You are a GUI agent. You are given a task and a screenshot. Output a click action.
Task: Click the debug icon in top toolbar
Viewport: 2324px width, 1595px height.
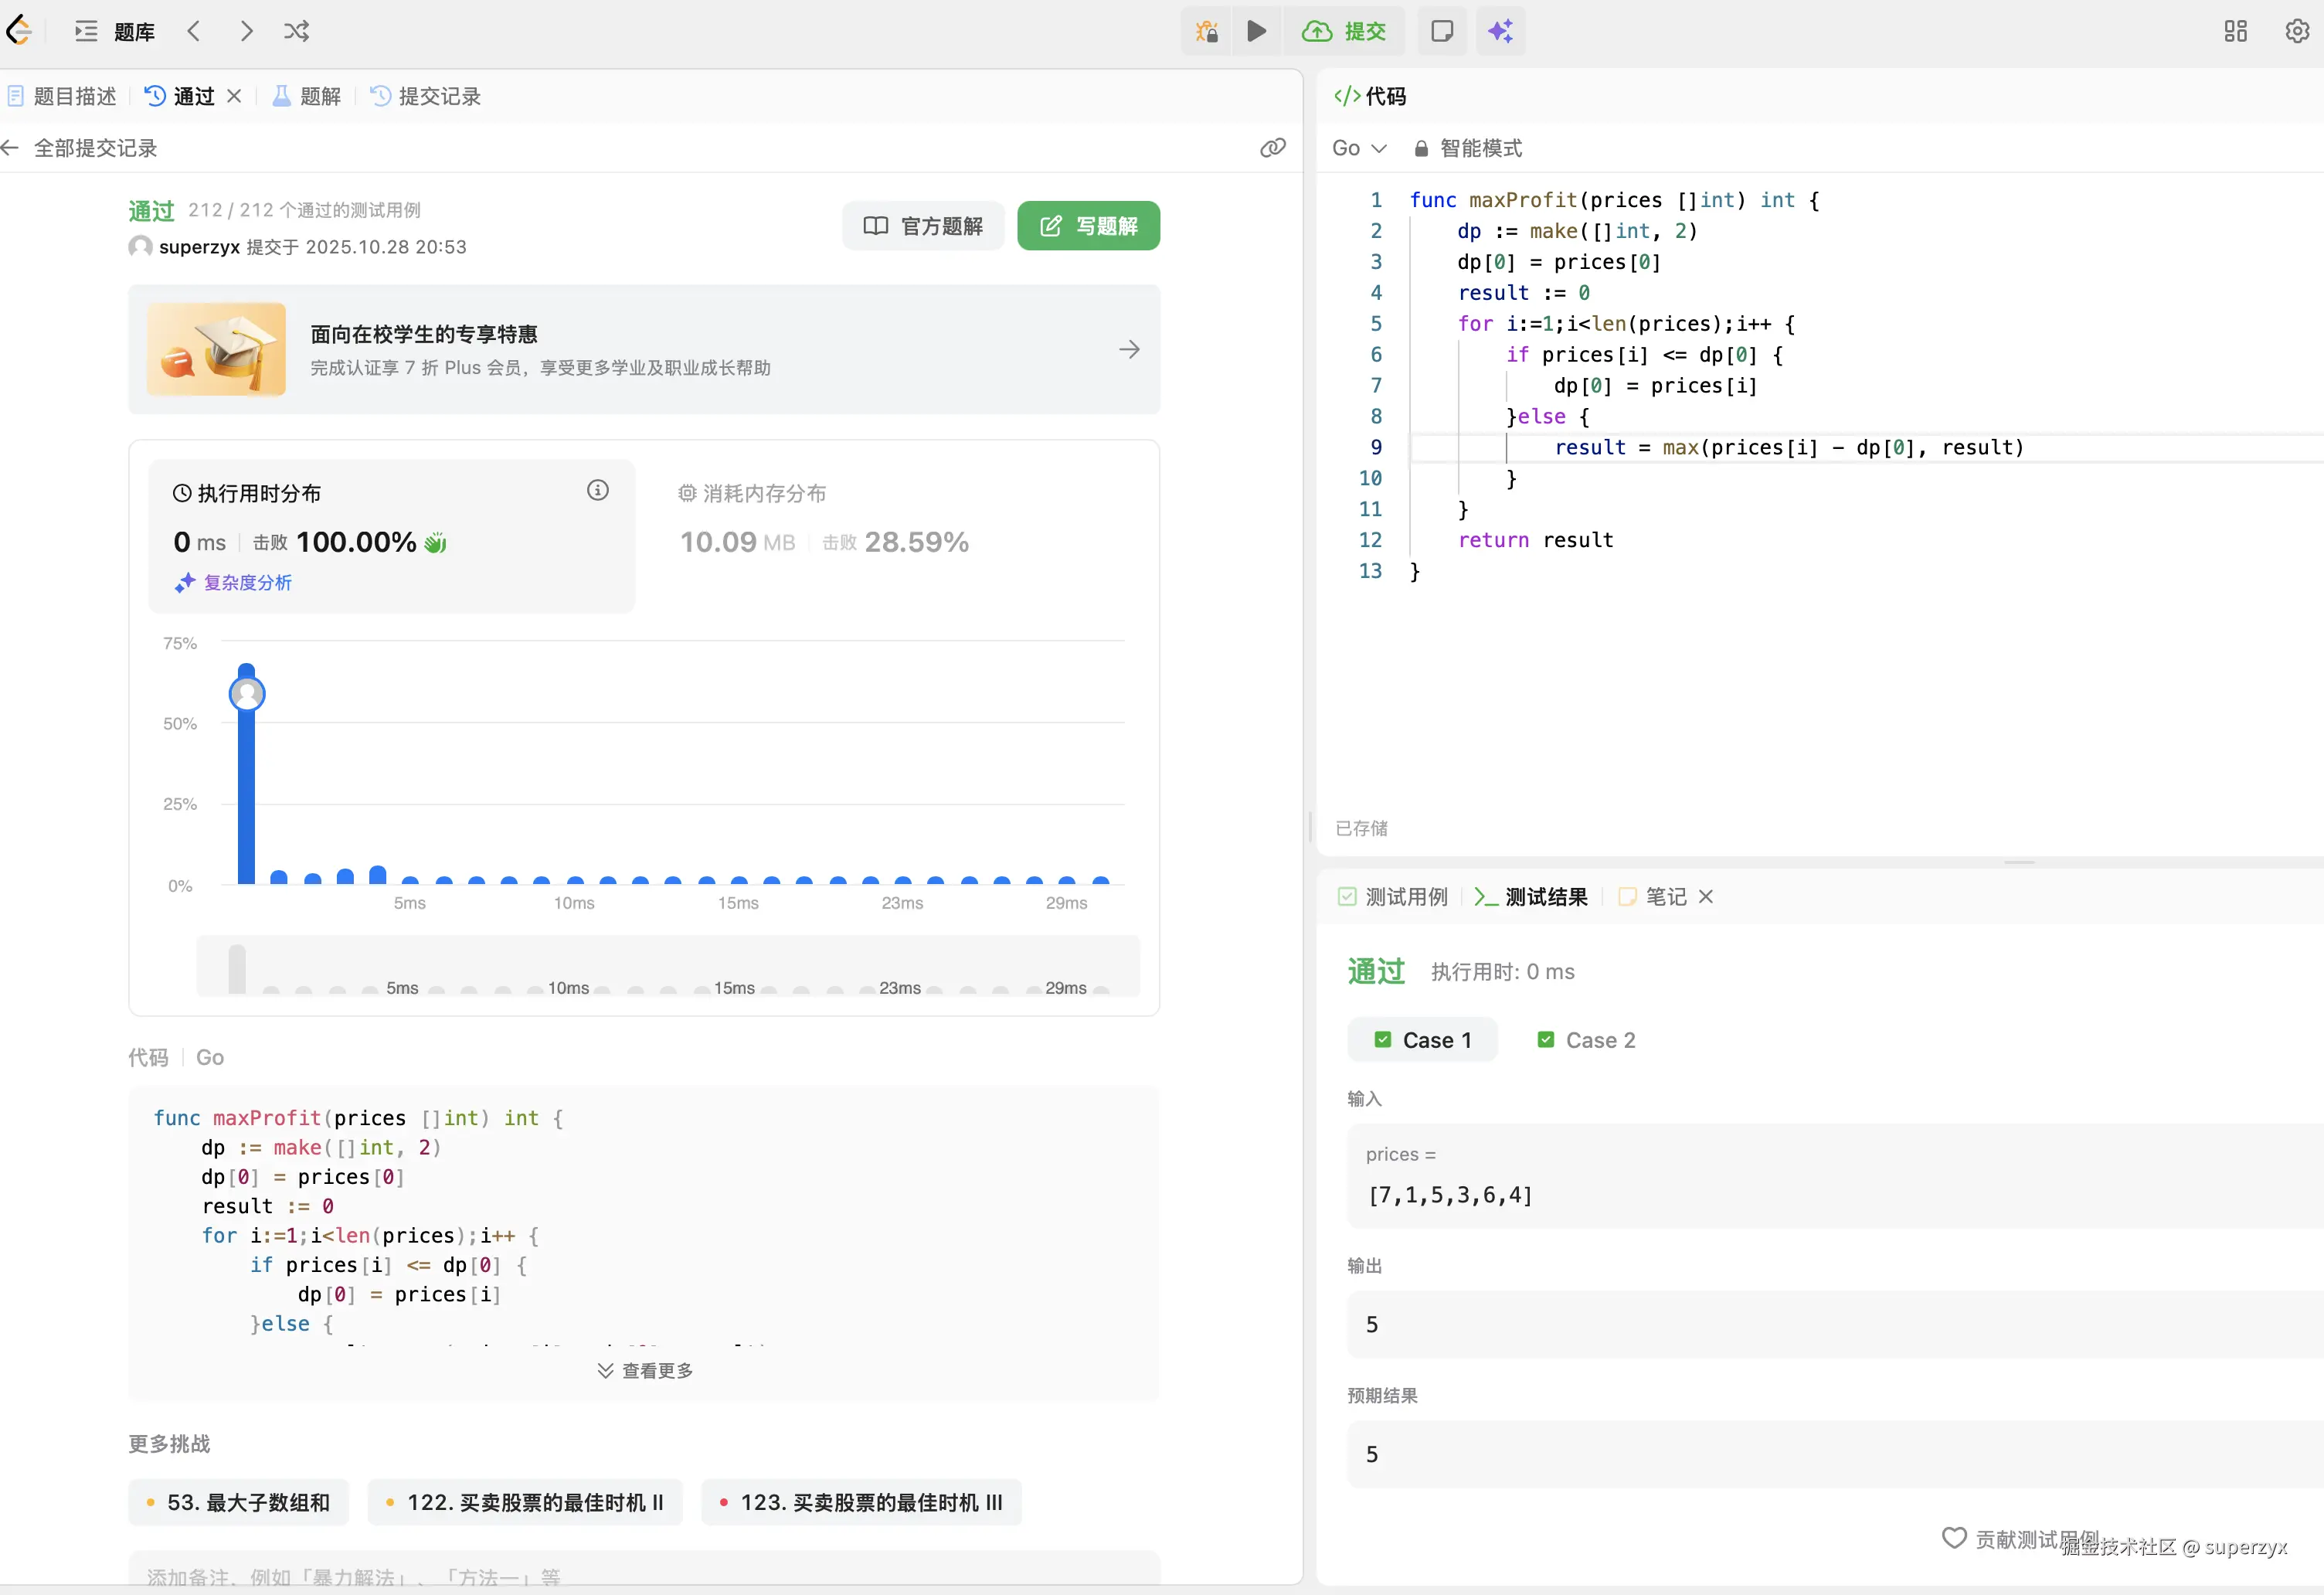click(1206, 31)
